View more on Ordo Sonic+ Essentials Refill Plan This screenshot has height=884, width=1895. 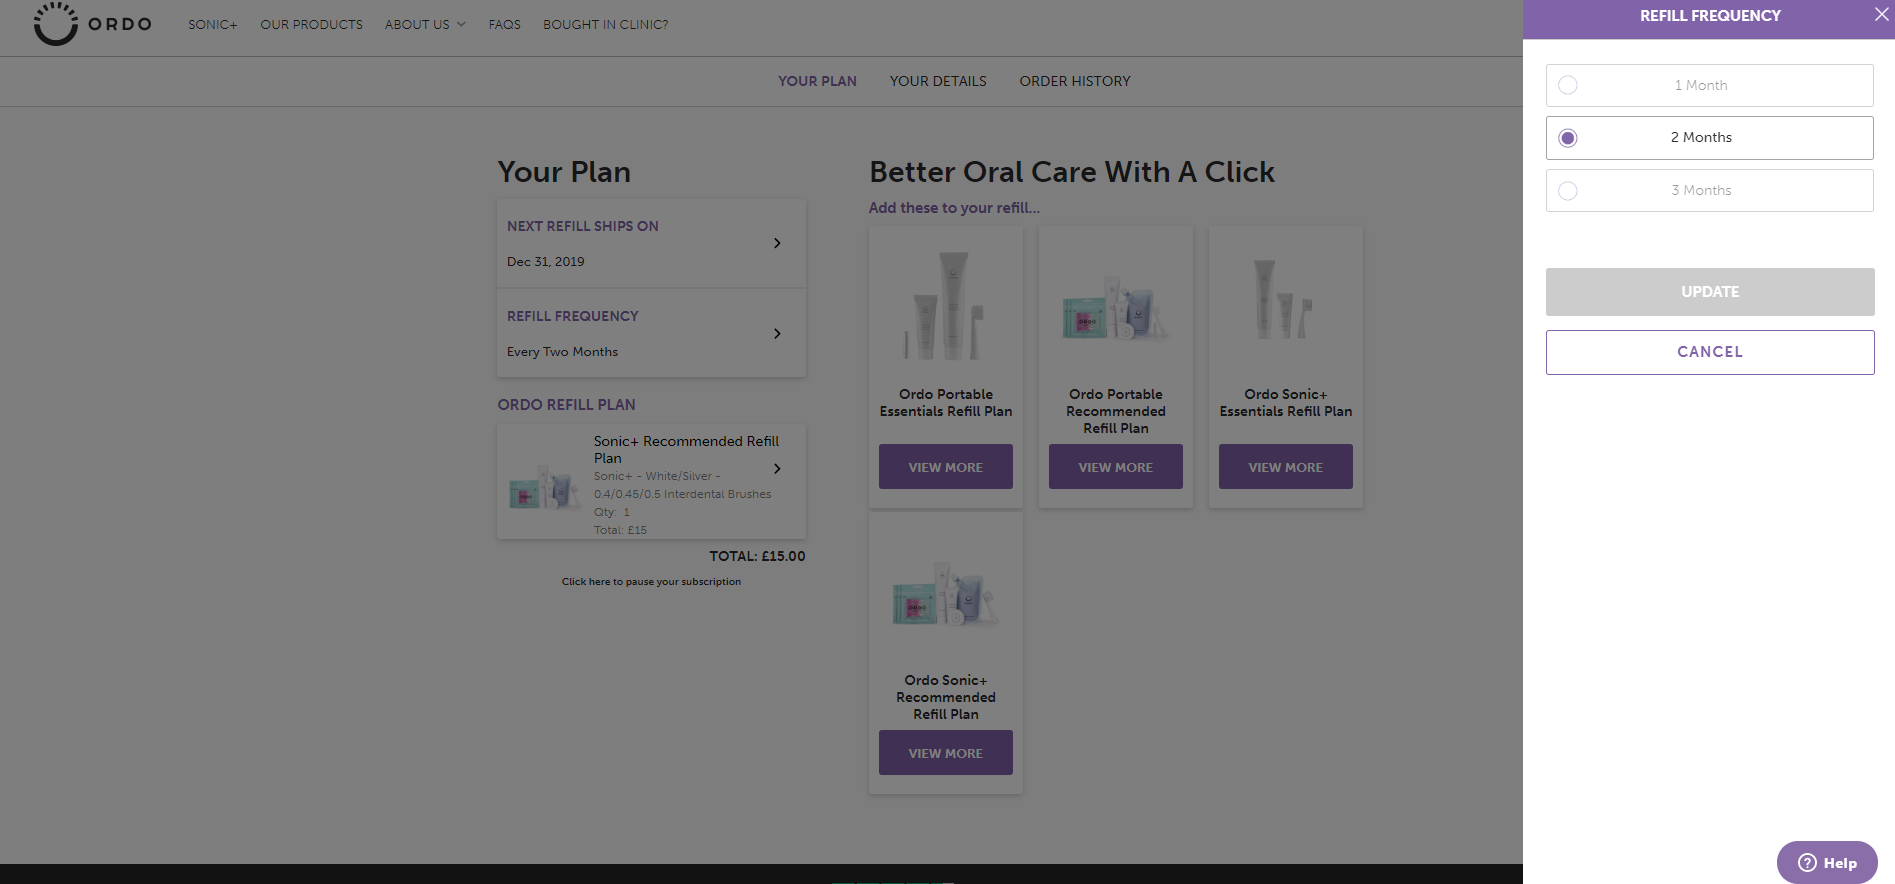(1286, 467)
